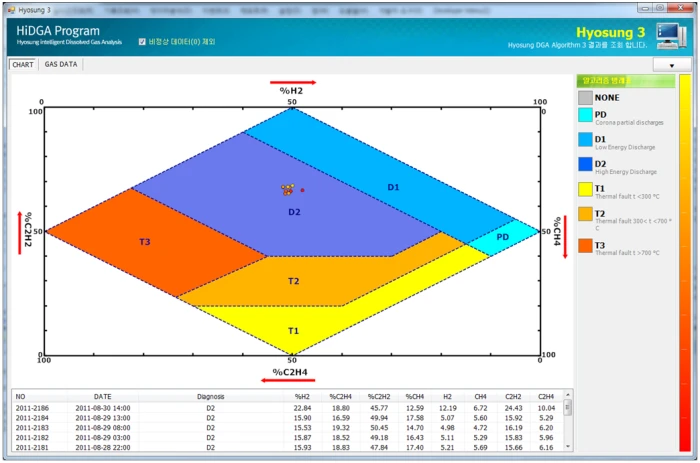Screen dimensions: 700x463
Task: Click the DATE column header
Action: coord(103,396)
